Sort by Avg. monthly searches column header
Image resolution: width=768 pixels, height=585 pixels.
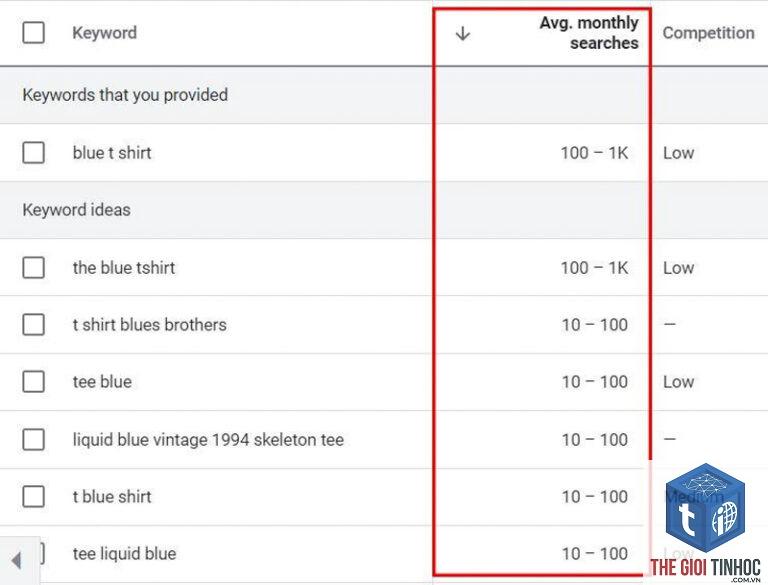pyautogui.click(x=589, y=33)
